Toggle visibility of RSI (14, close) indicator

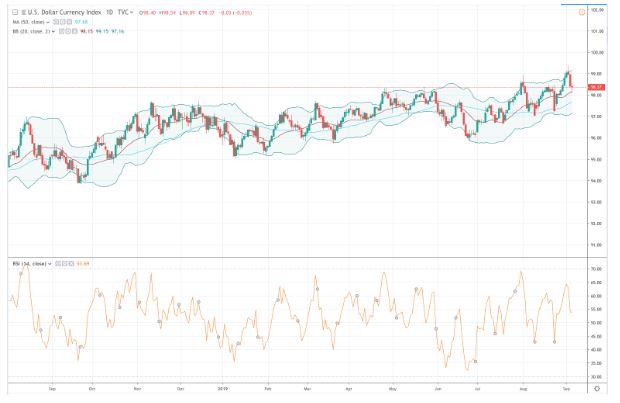(x=55, y=263)
